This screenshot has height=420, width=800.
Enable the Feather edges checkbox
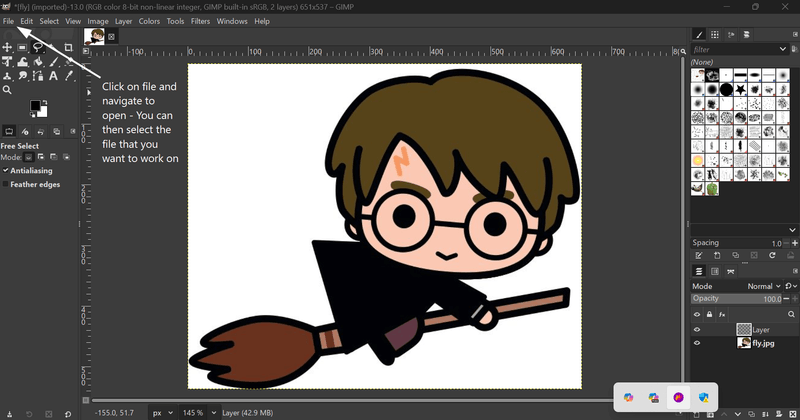click(x=6, y=184)
